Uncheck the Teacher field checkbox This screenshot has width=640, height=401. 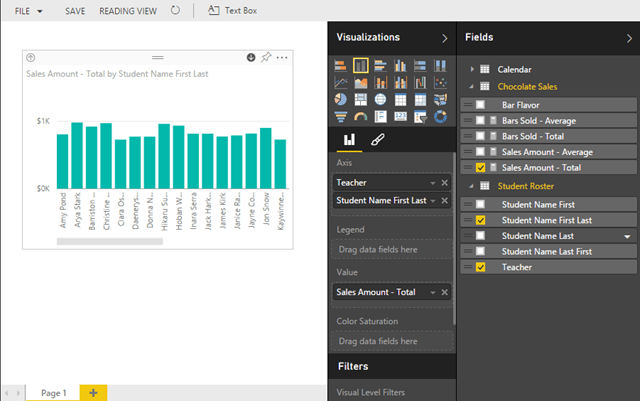(x=482, y=267)
